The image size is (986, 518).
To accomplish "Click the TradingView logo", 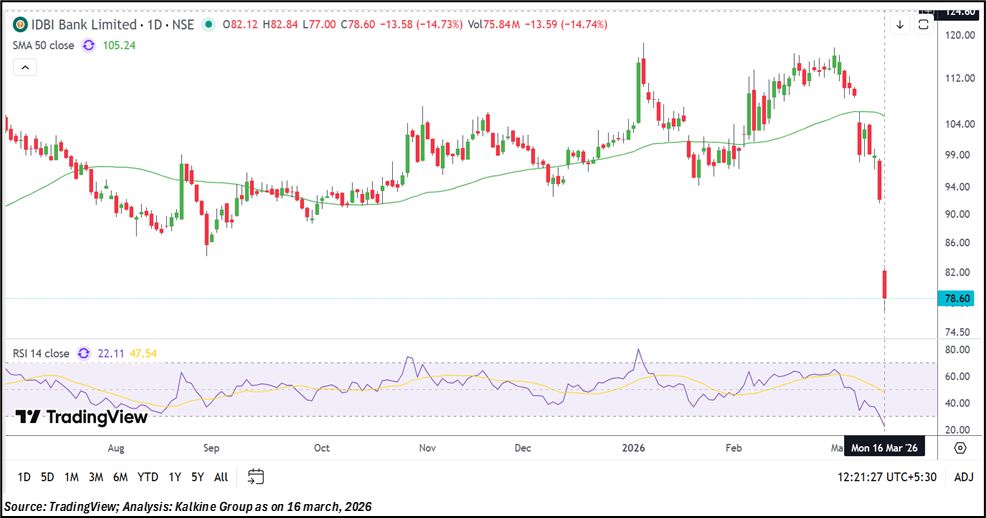I will pyautogui.click(x=68, y=417).
